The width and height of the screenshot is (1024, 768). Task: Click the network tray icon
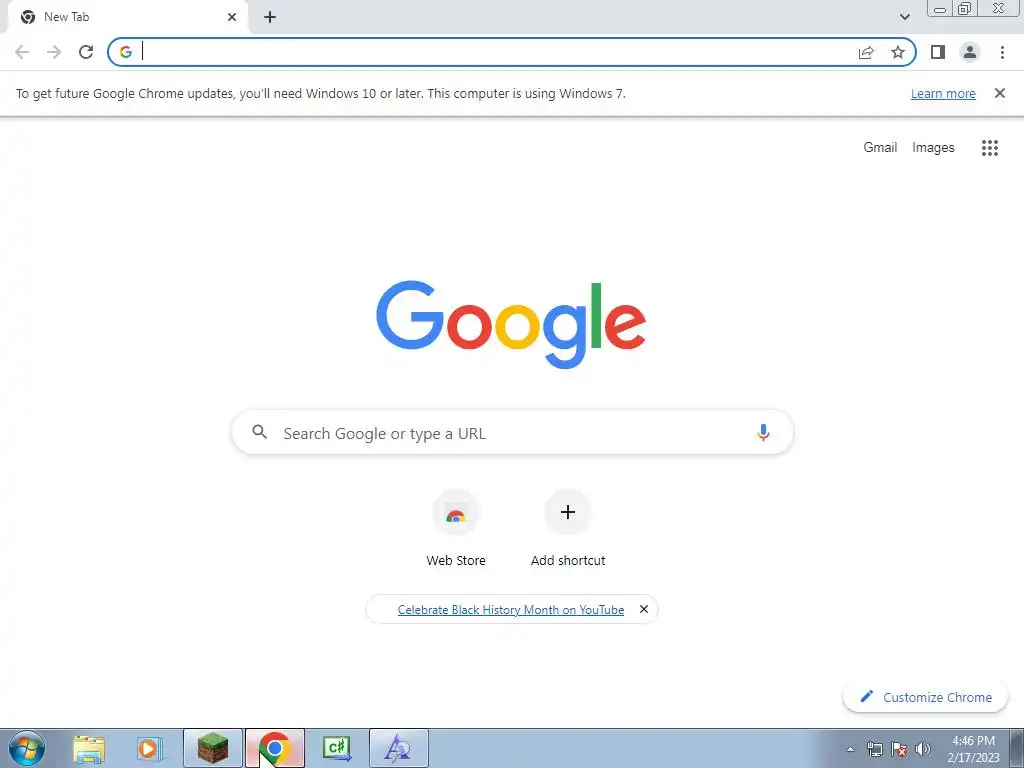click(874, 749)
